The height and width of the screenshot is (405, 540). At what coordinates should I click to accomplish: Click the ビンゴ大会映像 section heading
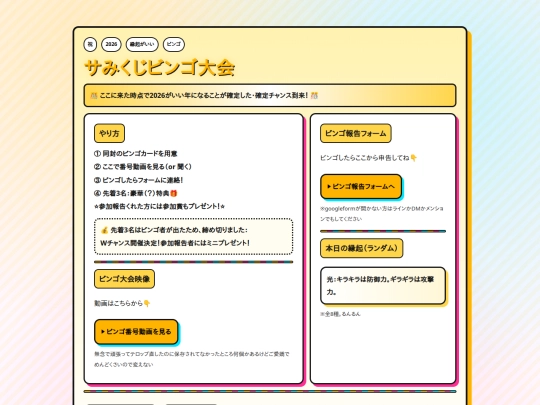(x=124, y=279)
